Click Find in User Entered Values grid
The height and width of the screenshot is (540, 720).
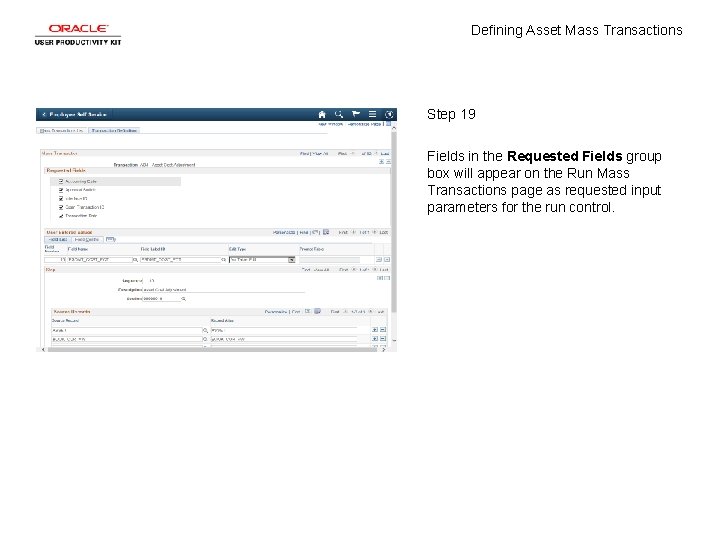coord(304,233)
